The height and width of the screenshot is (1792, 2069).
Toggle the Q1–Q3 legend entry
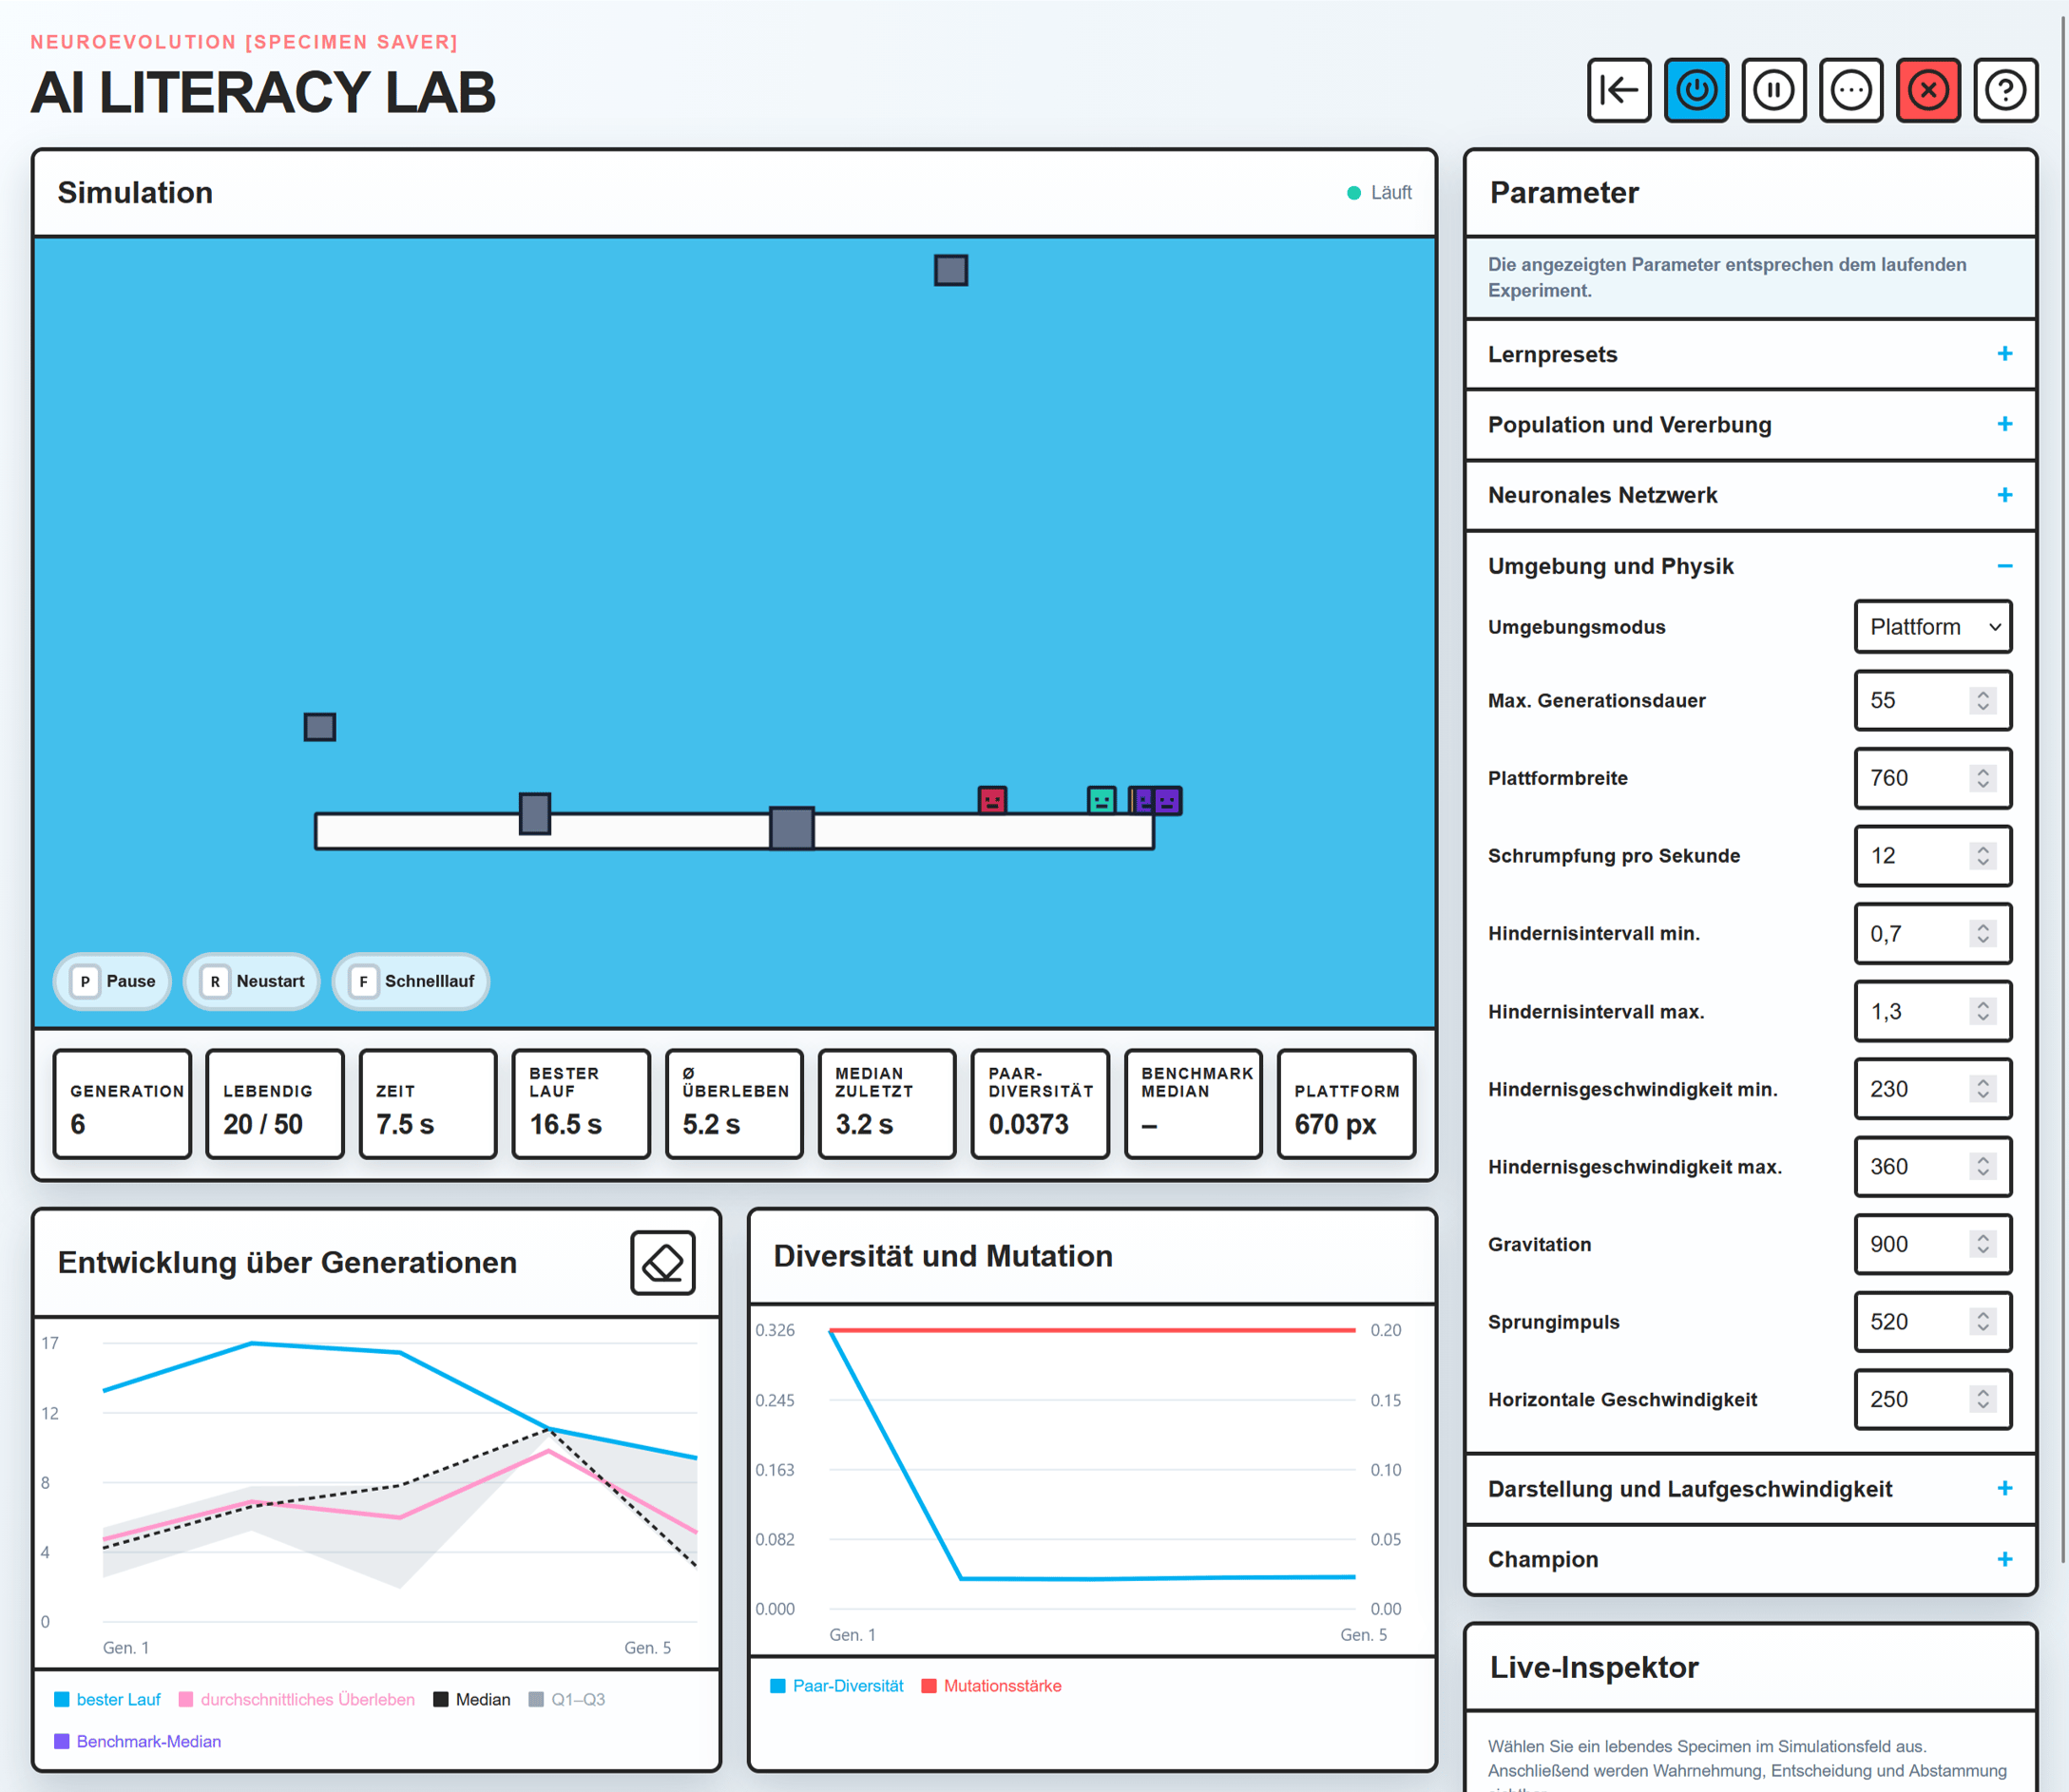click(x=567, y=1699)
